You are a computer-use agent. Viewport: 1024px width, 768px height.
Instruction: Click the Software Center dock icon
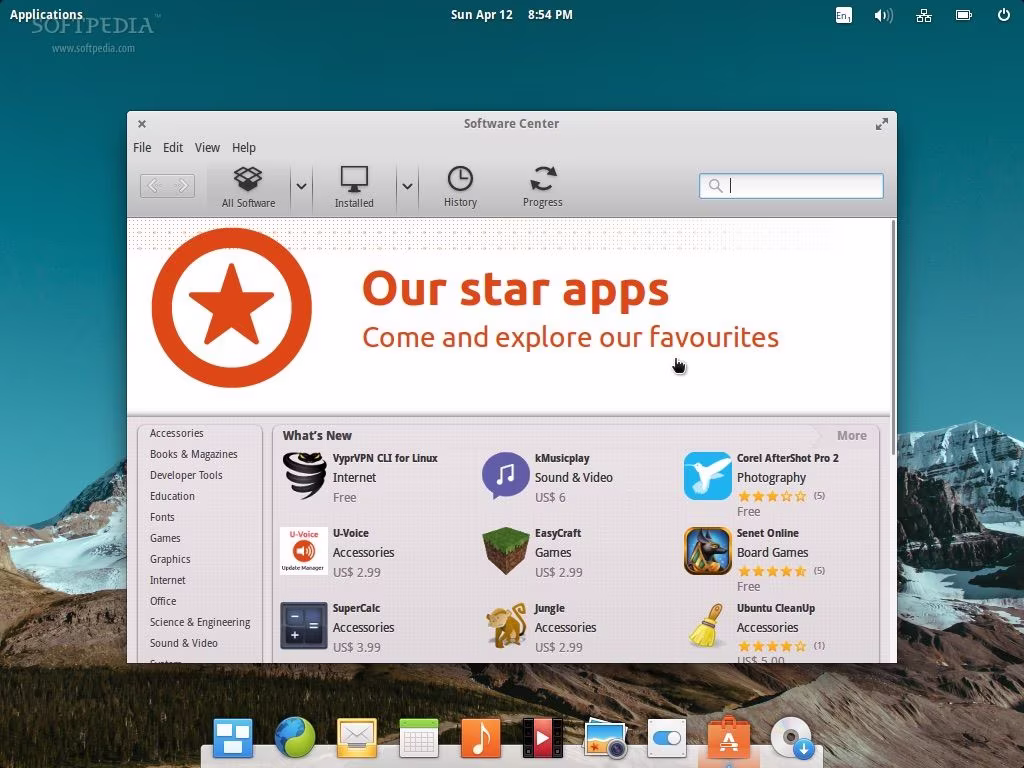click(x=729, y=738)
